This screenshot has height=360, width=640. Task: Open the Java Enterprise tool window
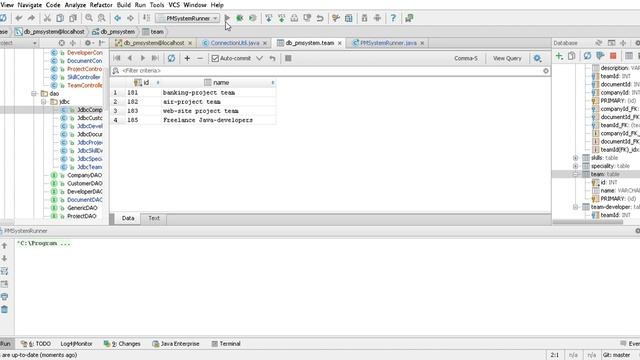[x=176, y=344]
